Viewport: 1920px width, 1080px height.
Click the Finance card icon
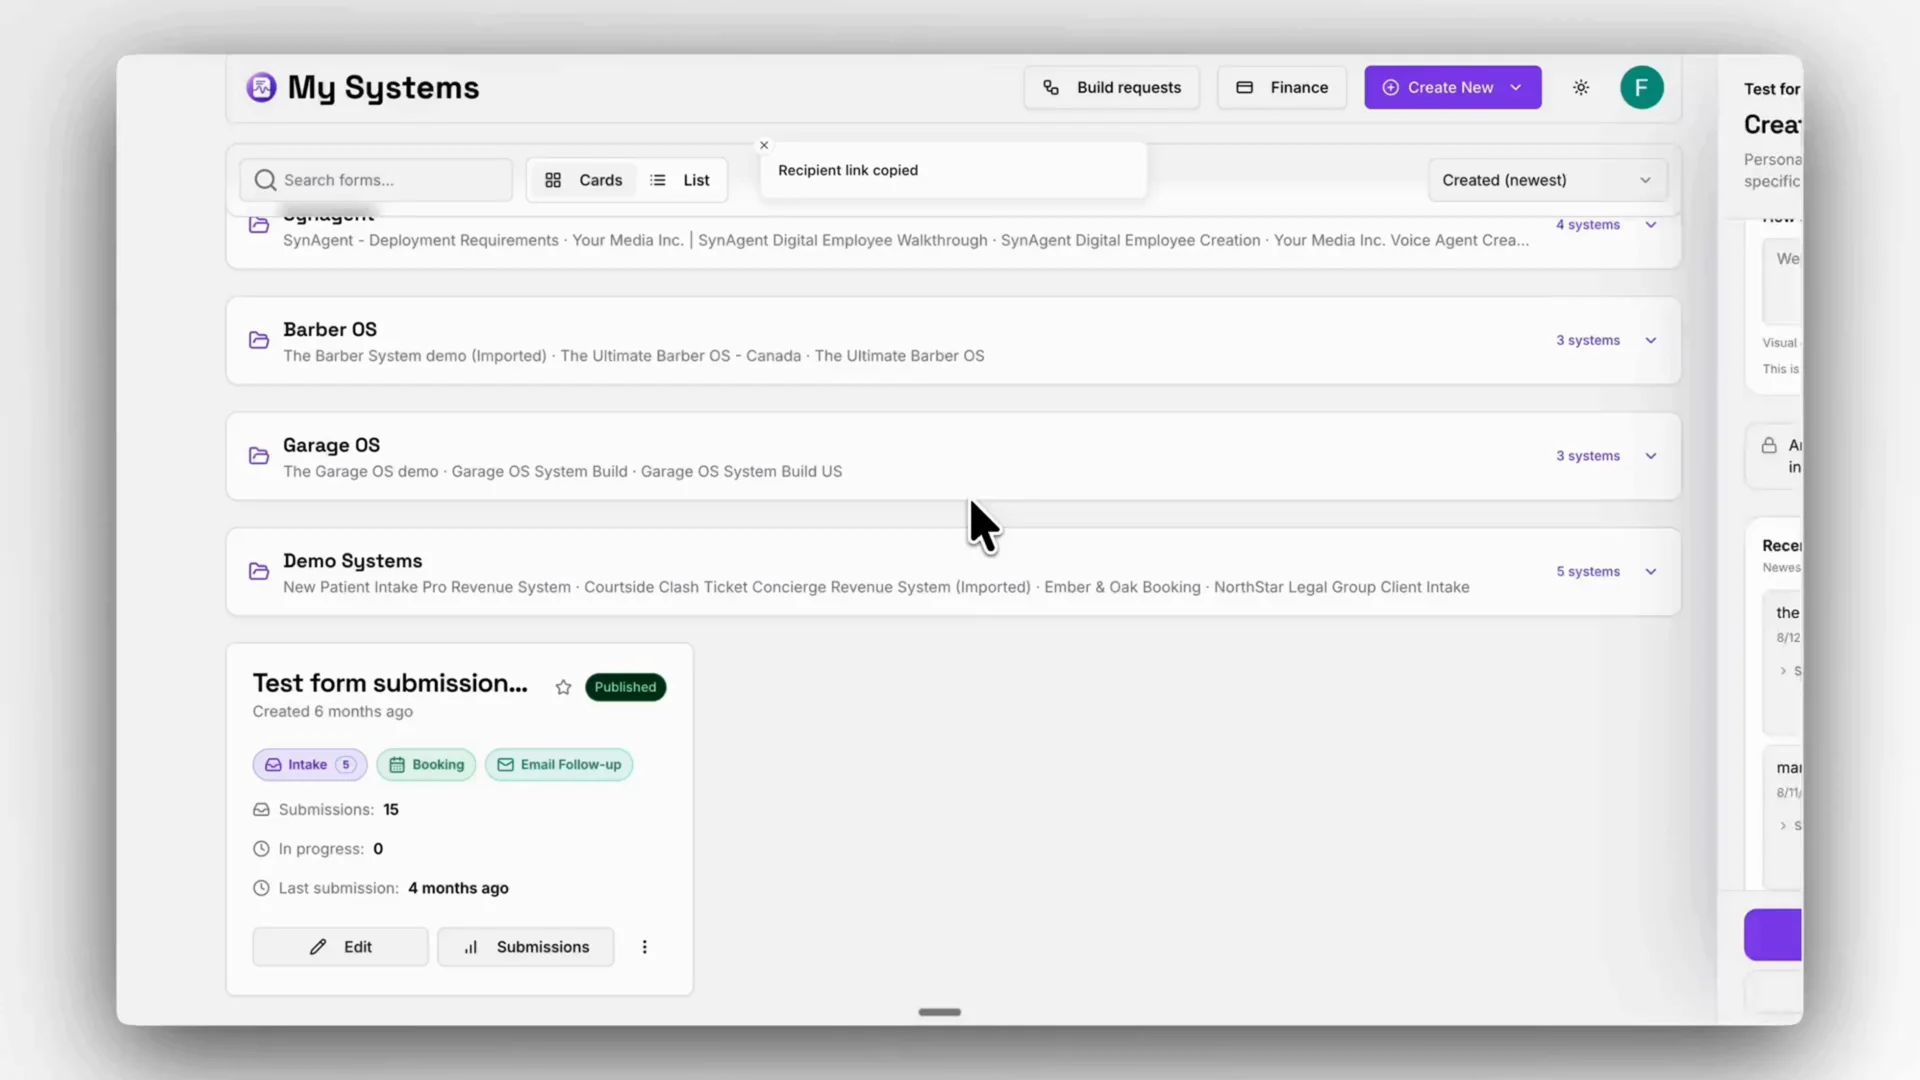(1245, 88)
